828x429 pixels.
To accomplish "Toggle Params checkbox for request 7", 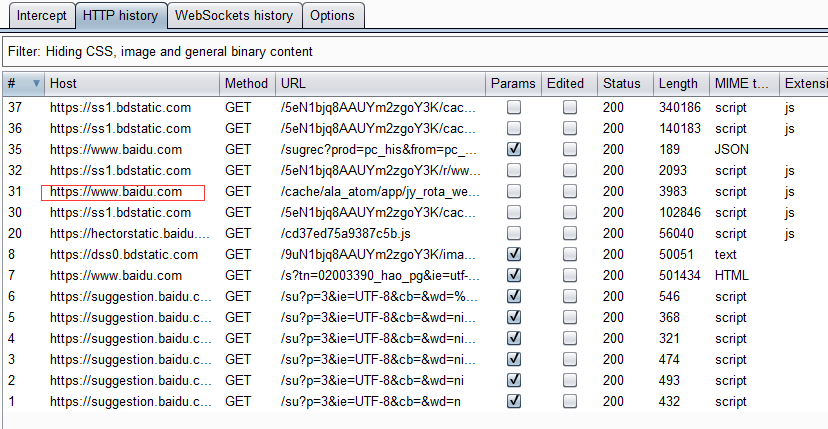I will (513, 275).
